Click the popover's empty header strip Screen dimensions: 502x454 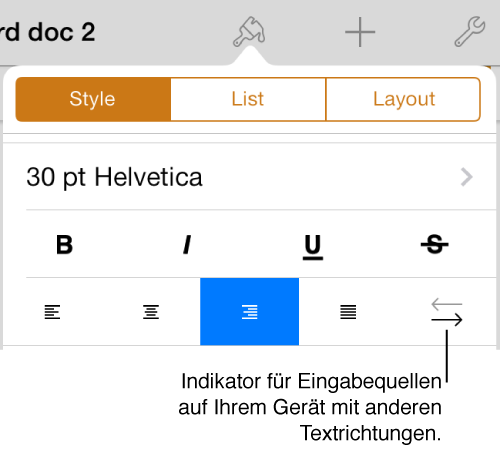(249, 138)
